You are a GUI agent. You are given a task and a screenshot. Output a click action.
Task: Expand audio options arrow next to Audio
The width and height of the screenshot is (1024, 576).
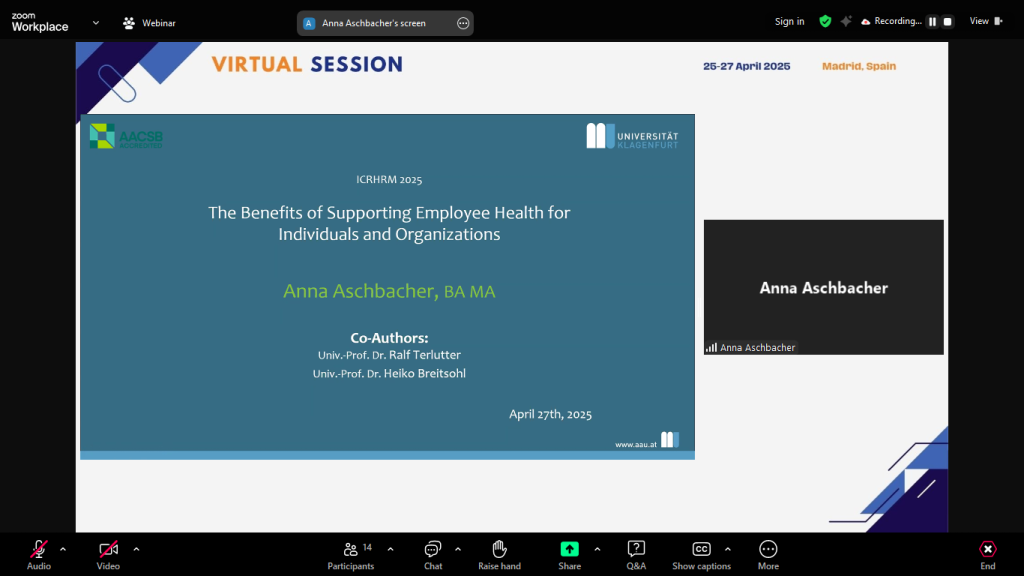click(63, 549)
